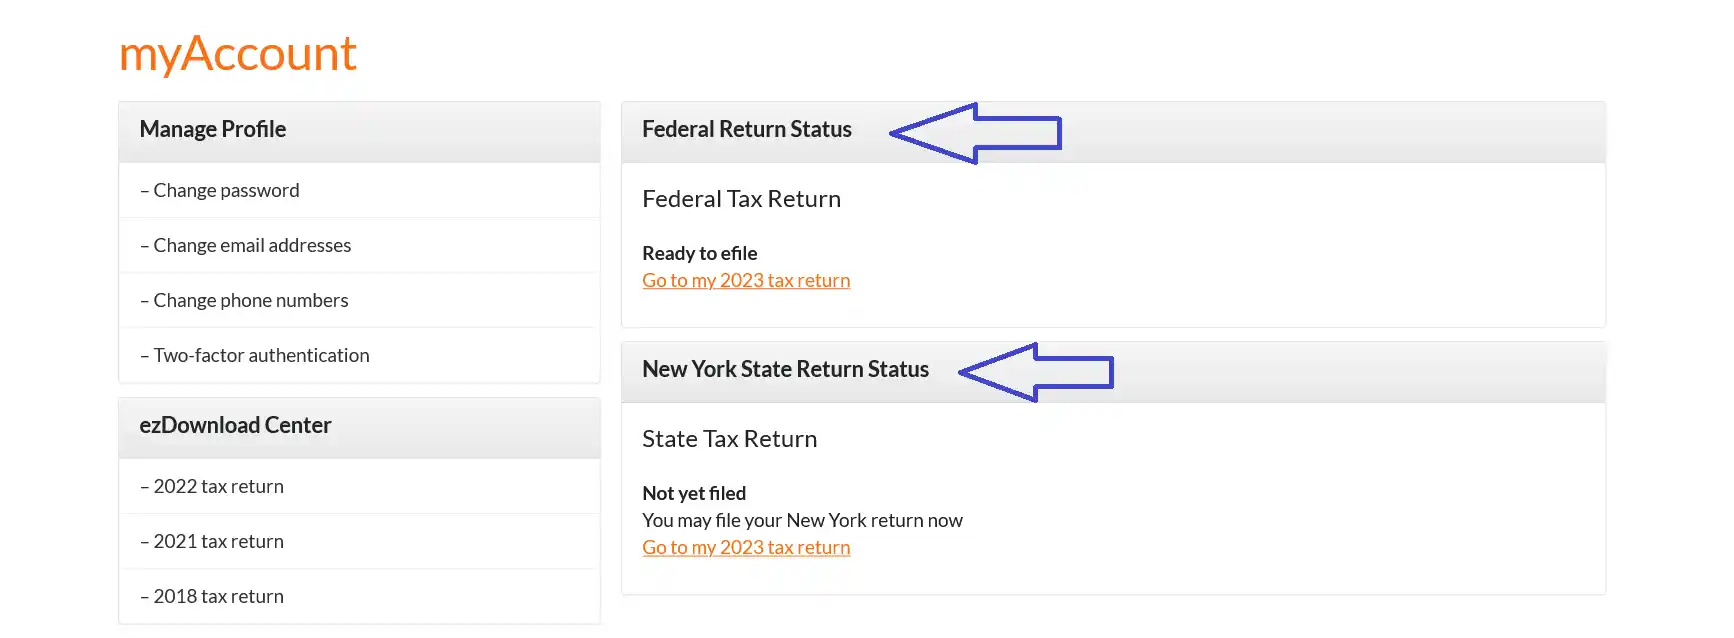Open Change email addresses setting
The width and height of the screenshot is (1734, 638).
point(252,245)
